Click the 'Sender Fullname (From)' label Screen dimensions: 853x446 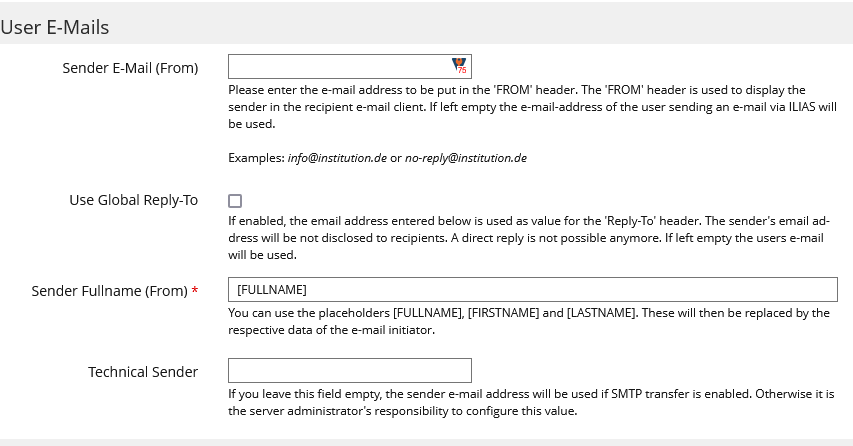[109, 291]
